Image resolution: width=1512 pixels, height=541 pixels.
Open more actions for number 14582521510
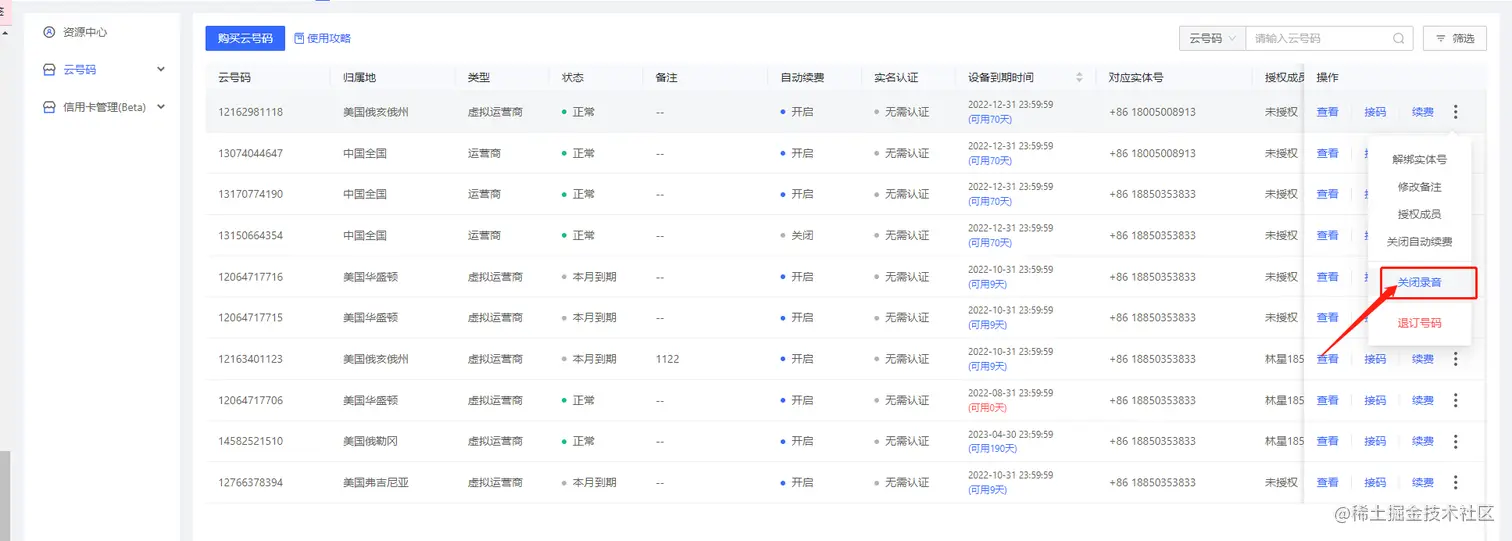click(x=1455, y=441)
